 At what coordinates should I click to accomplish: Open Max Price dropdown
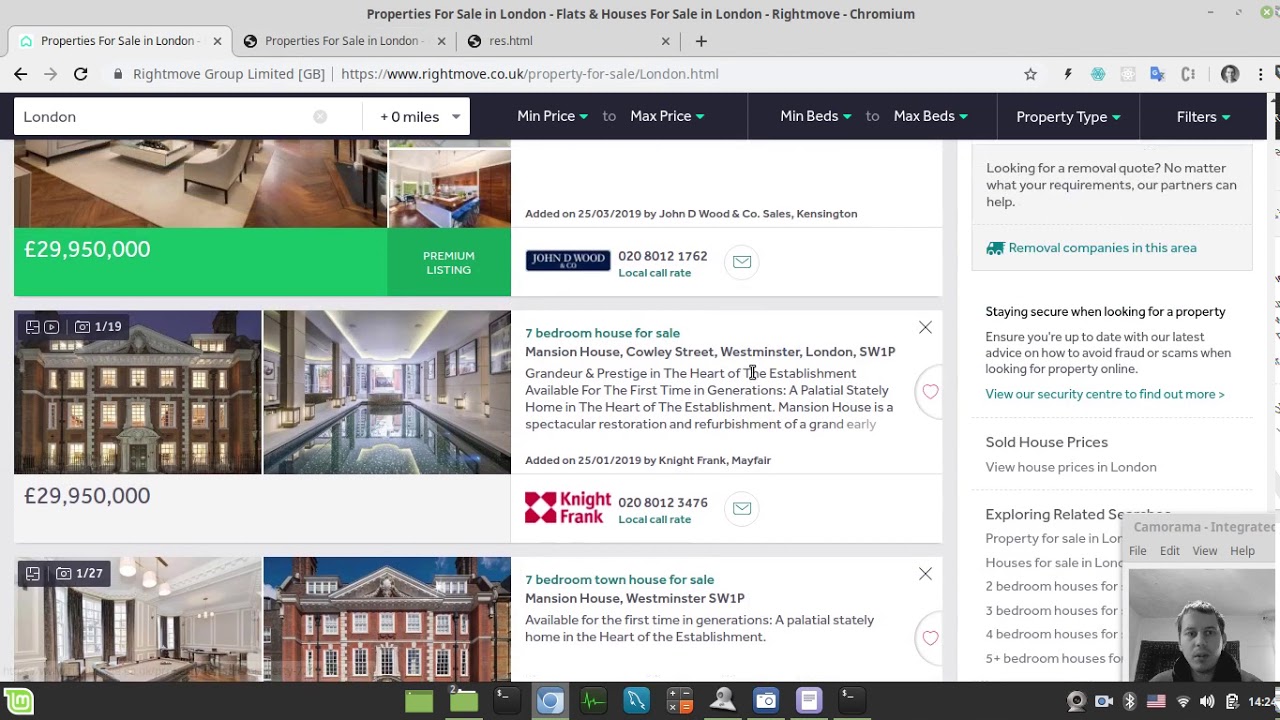(x=667, y=116)
